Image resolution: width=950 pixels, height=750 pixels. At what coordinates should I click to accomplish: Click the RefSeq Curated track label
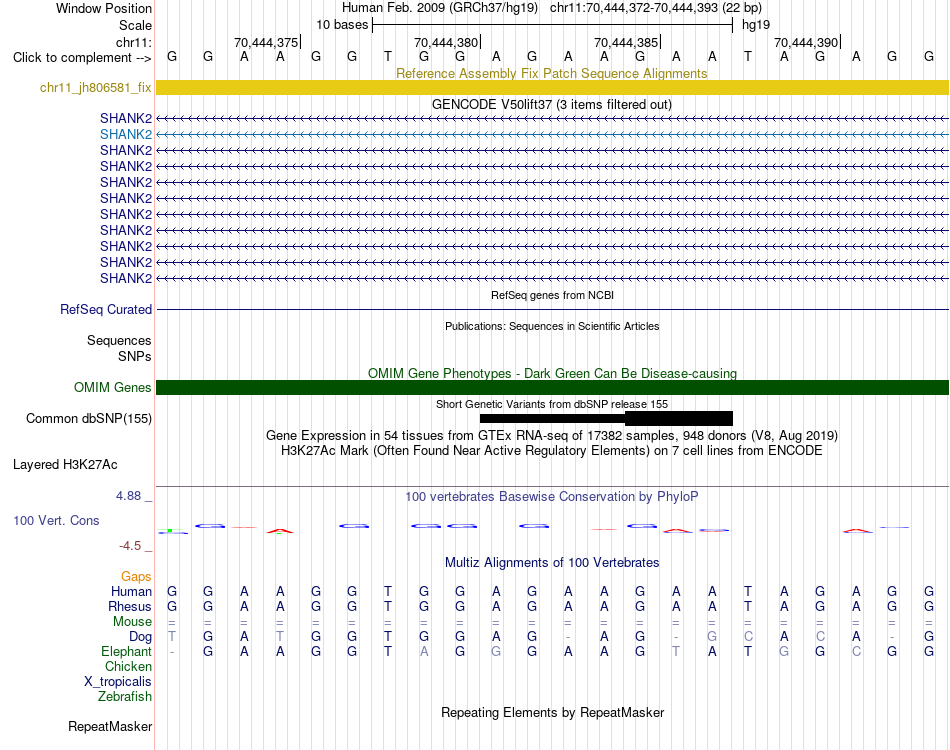[x=106, y=310]
